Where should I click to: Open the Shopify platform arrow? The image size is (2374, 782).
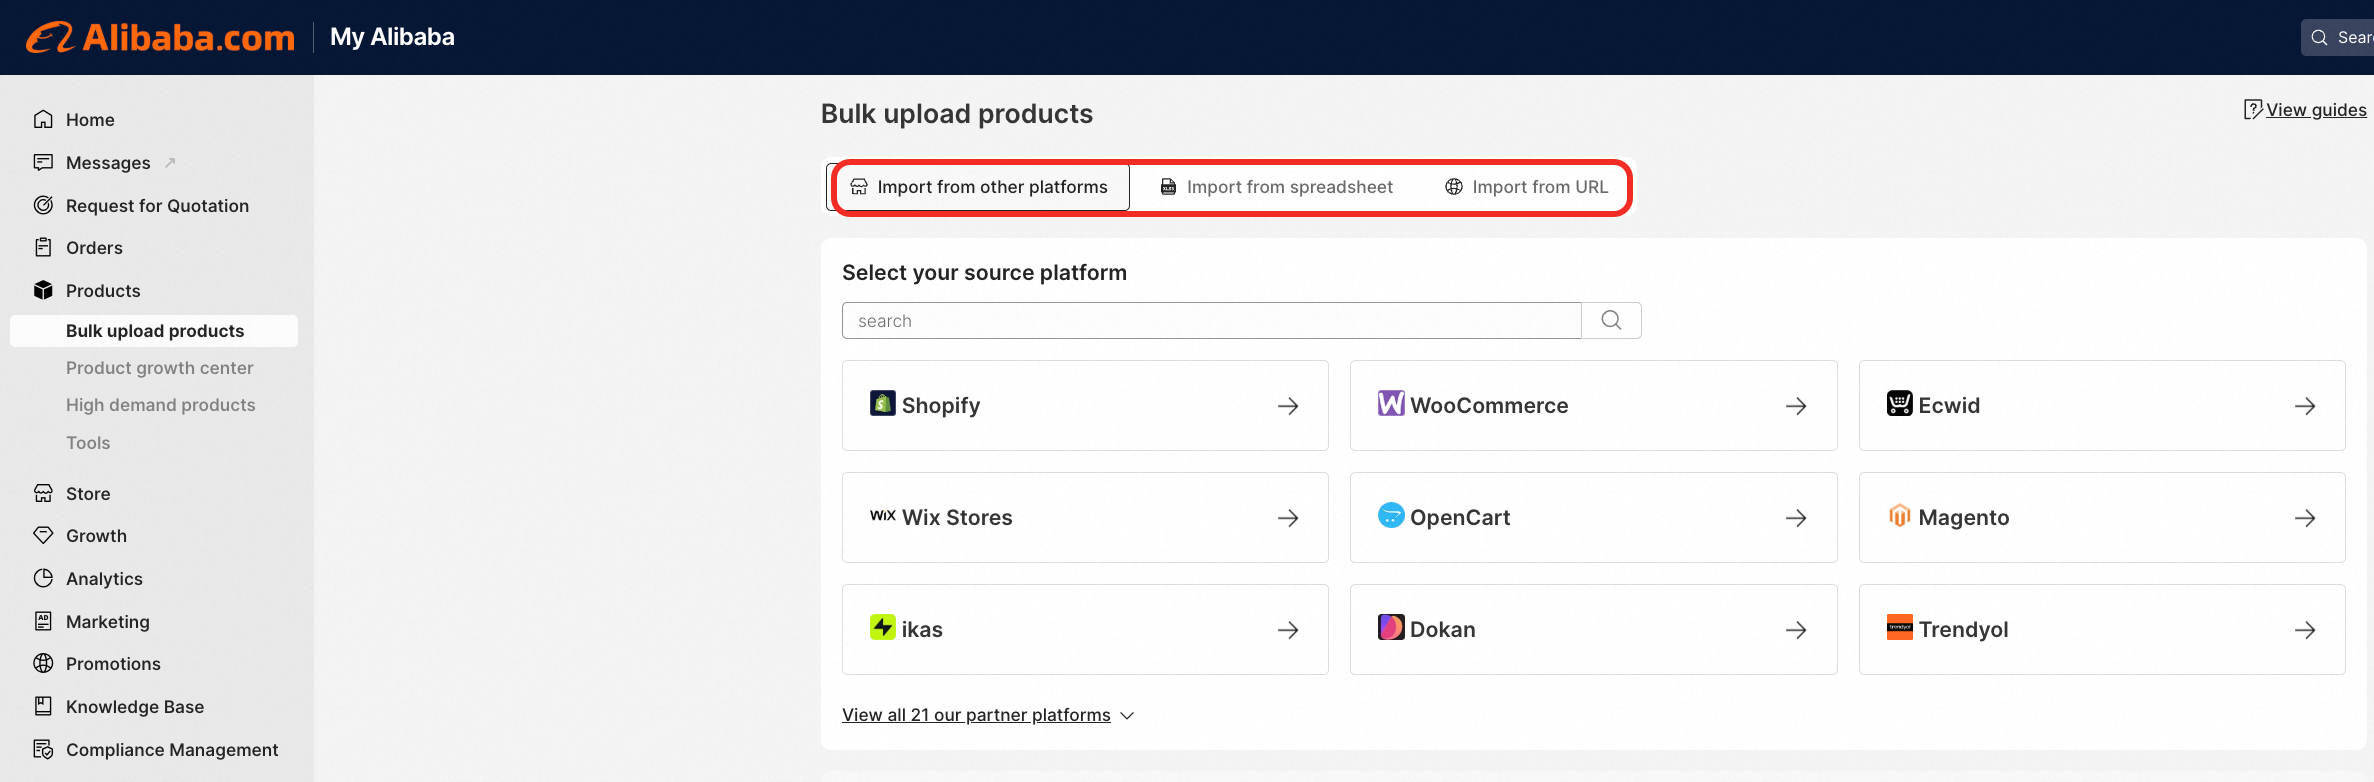[x=1288, y=406]
